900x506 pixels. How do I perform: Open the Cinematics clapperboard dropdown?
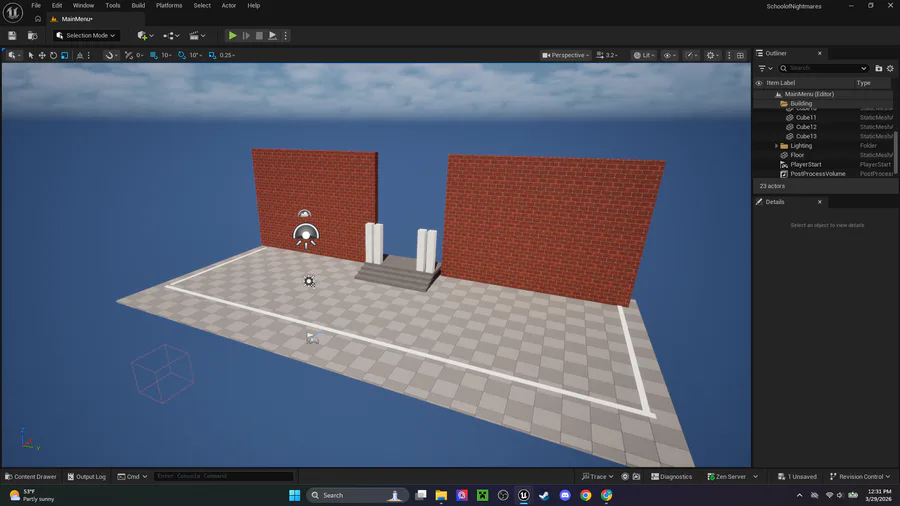[x=197, y=36]
